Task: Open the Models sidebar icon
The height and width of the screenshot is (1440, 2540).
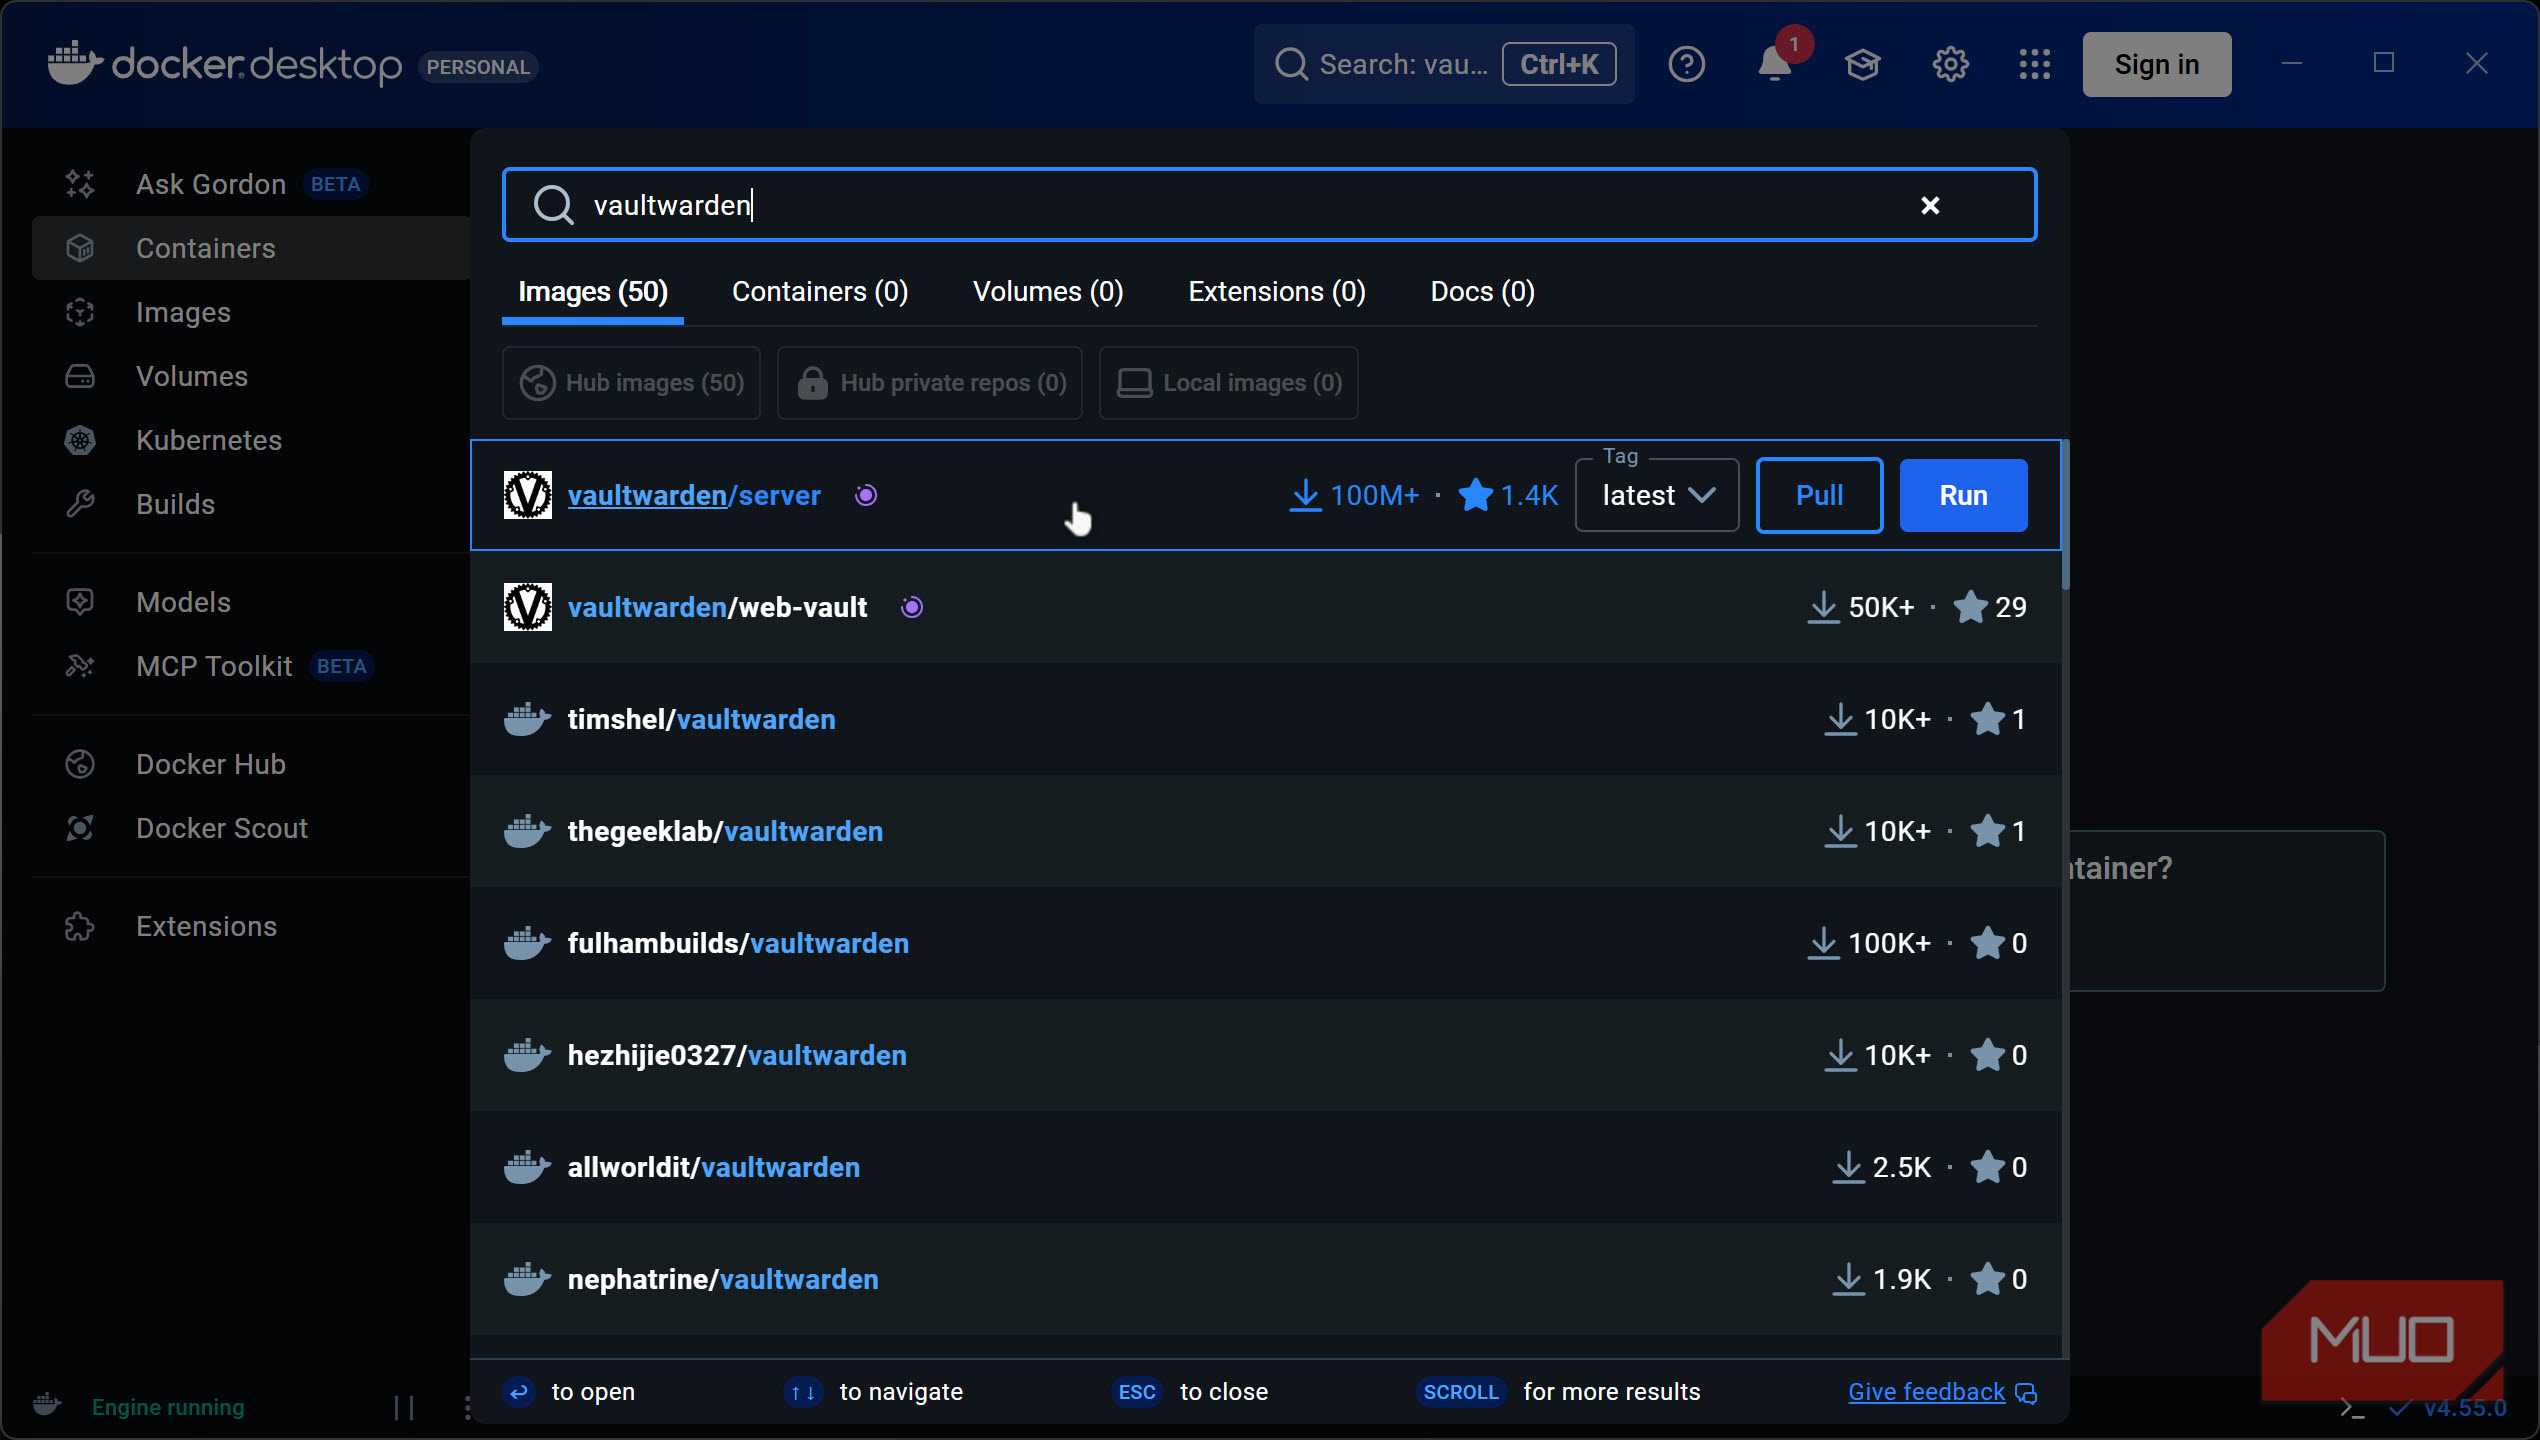Action: (x=80, y=602)
